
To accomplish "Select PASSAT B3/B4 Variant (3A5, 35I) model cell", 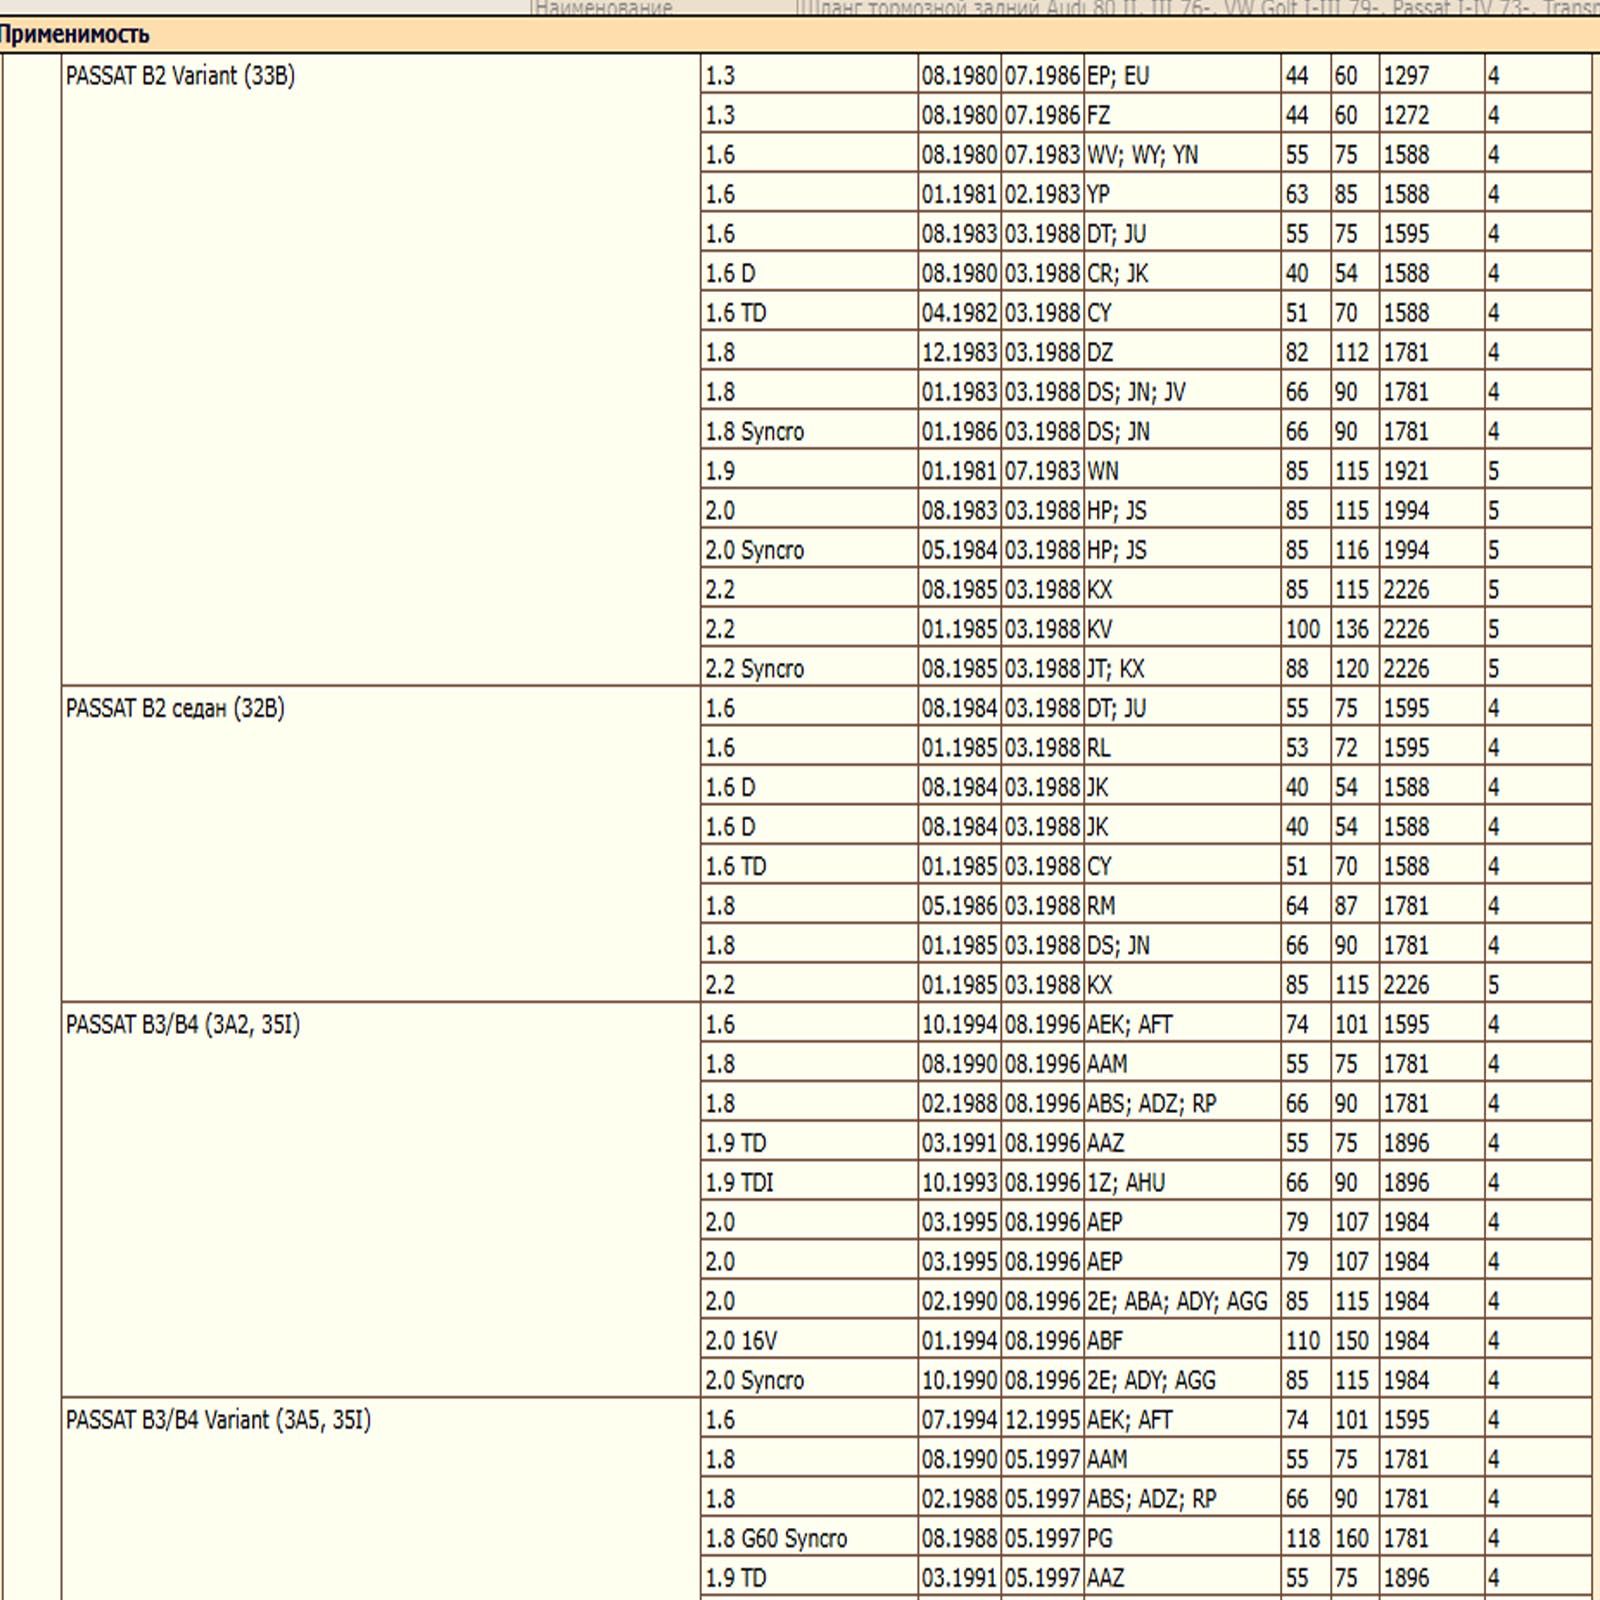I will [x=381, y=1500].
